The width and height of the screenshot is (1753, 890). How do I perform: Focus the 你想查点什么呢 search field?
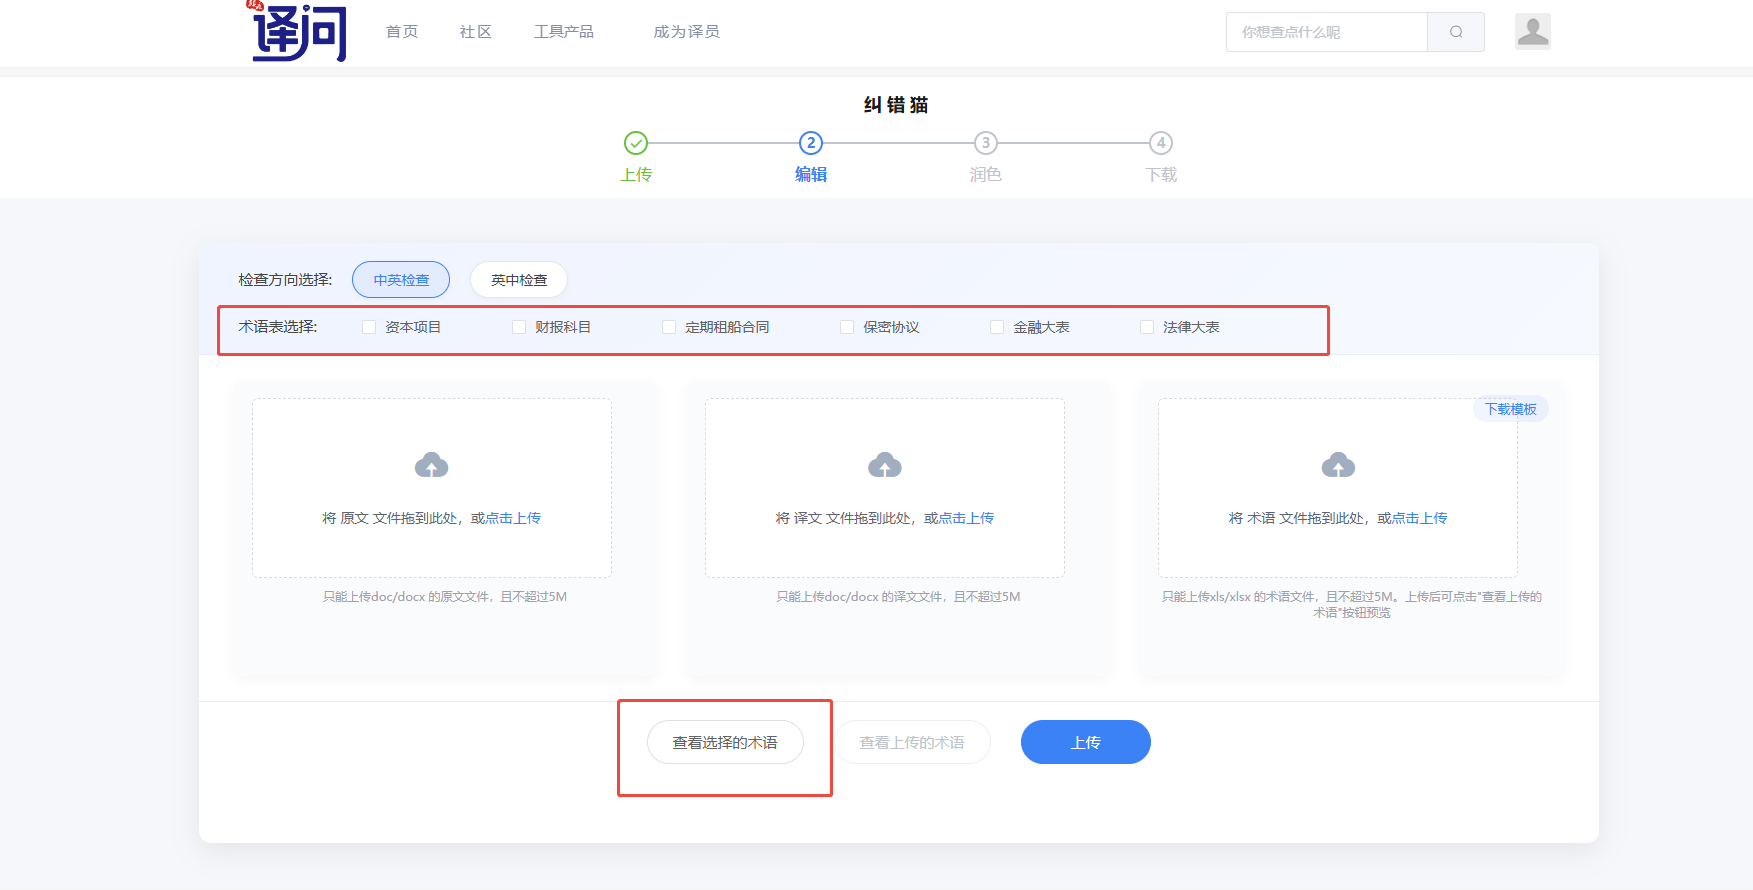pyautogui.click(x=1327, y=32)
